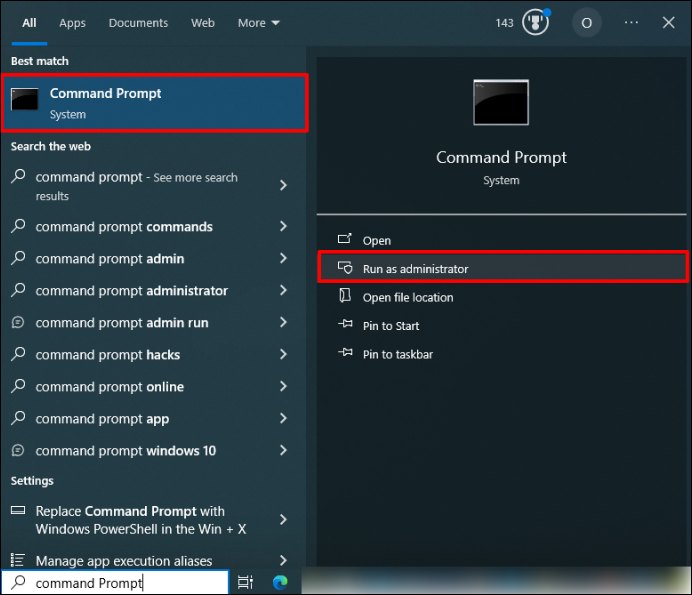Open the Command Prompt best match result
692x595 pixels.
pyautogui.click(x=154, y=103)
